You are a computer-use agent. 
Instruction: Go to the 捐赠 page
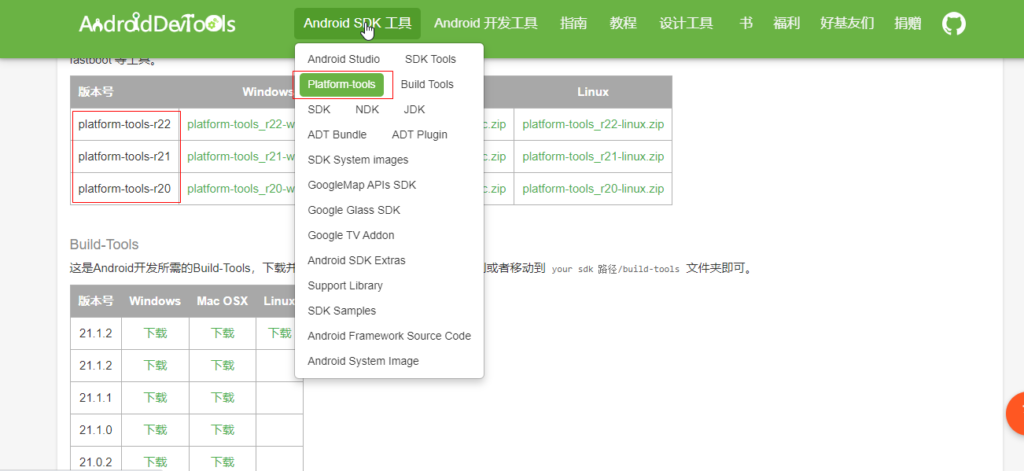pos(908,23)
